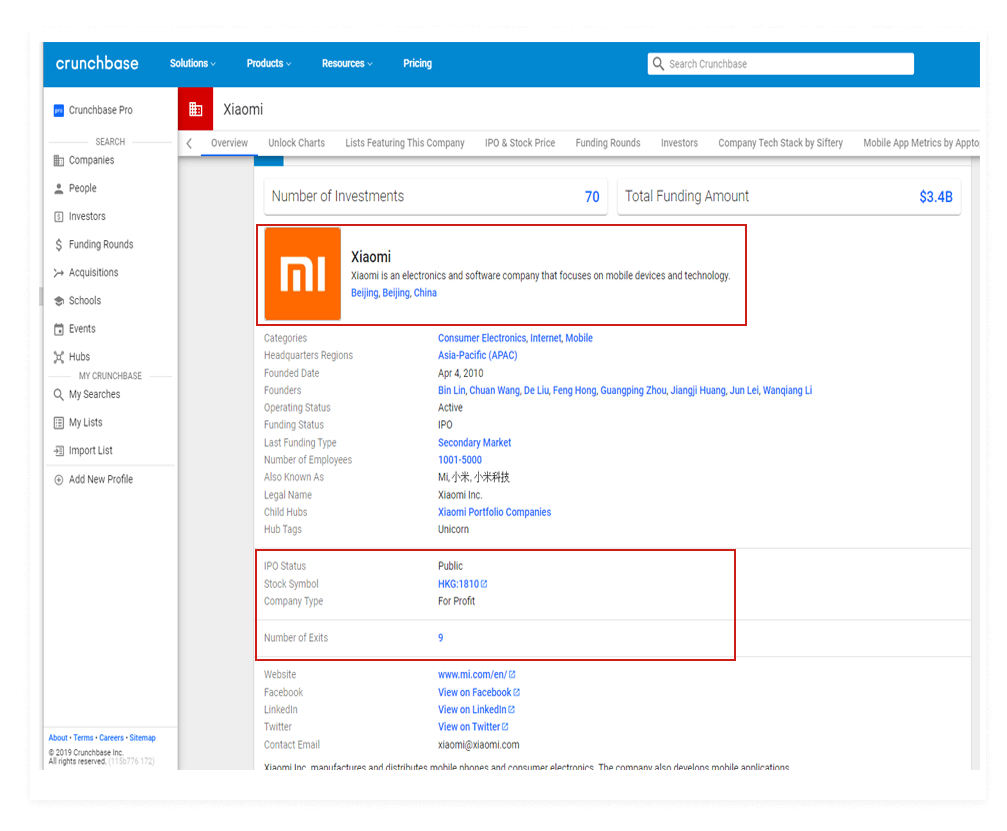1007x831 pixels.
Task: Click the Consumer Electronics category link
Action: pyautogui.click(x=482, y=338)
